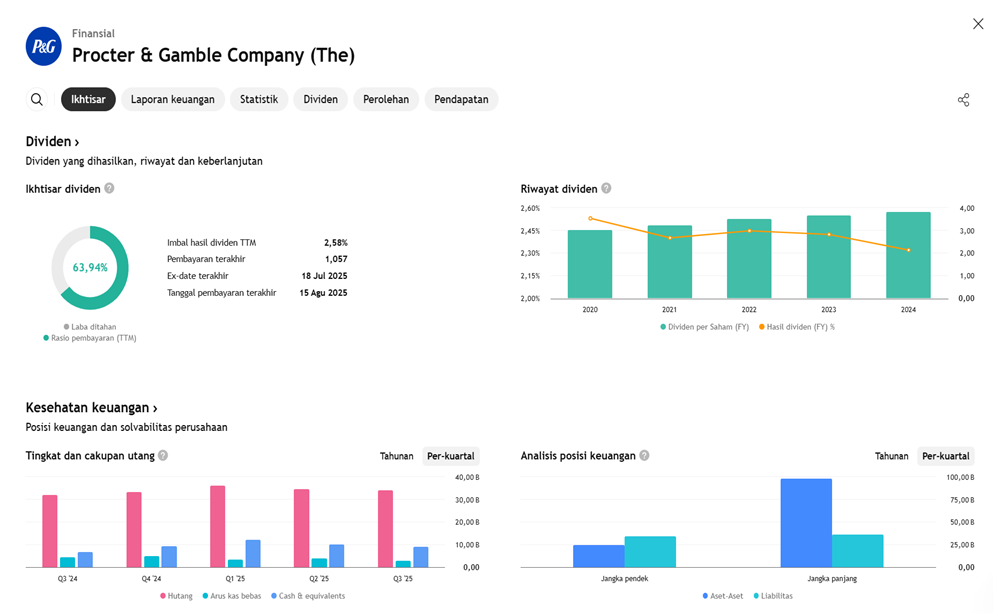Viewport: 993px width, 614px height.
Task: Switch to the Perolehan tab
Action: point(386,99)
